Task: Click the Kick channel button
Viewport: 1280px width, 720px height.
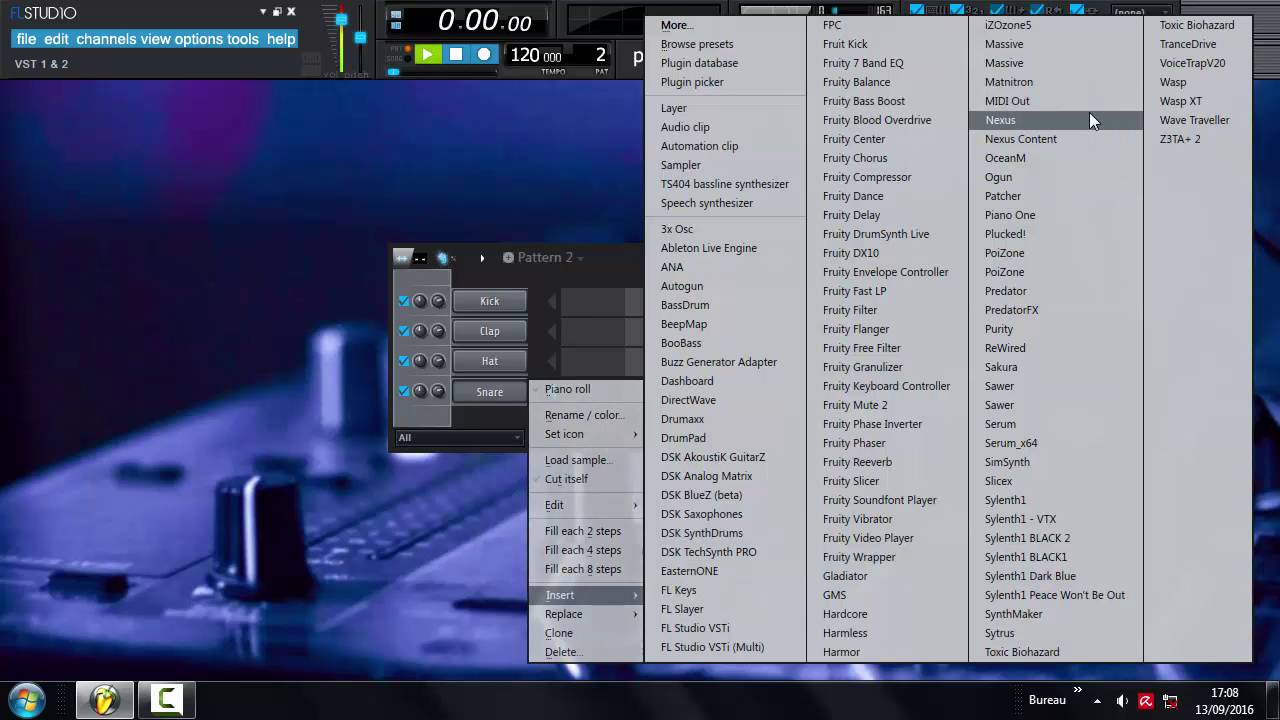Action: pyautogui.click(x=489, y=301)
